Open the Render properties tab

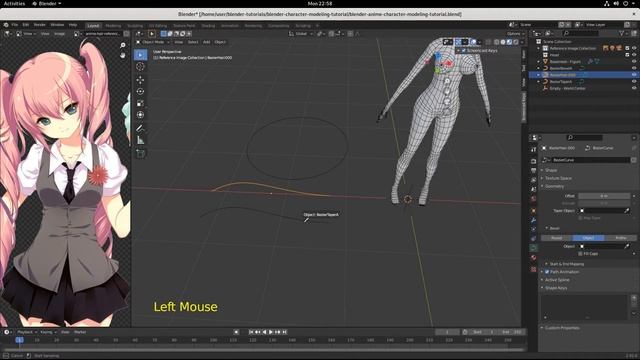(533, 161)
